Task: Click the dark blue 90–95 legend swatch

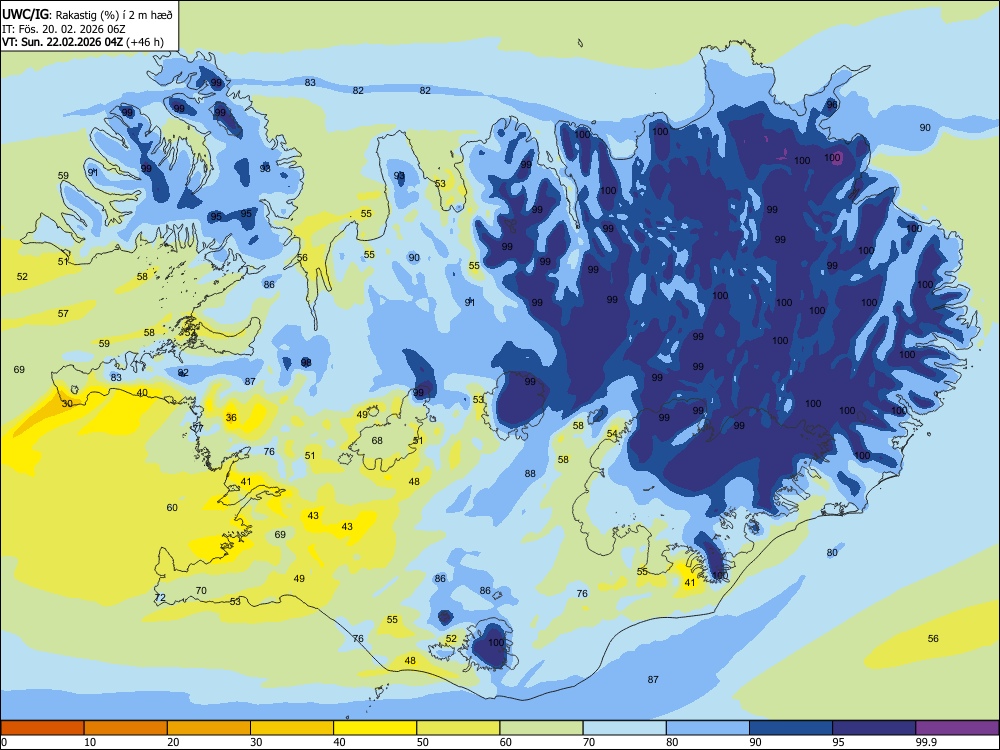Action: point(791,728)
